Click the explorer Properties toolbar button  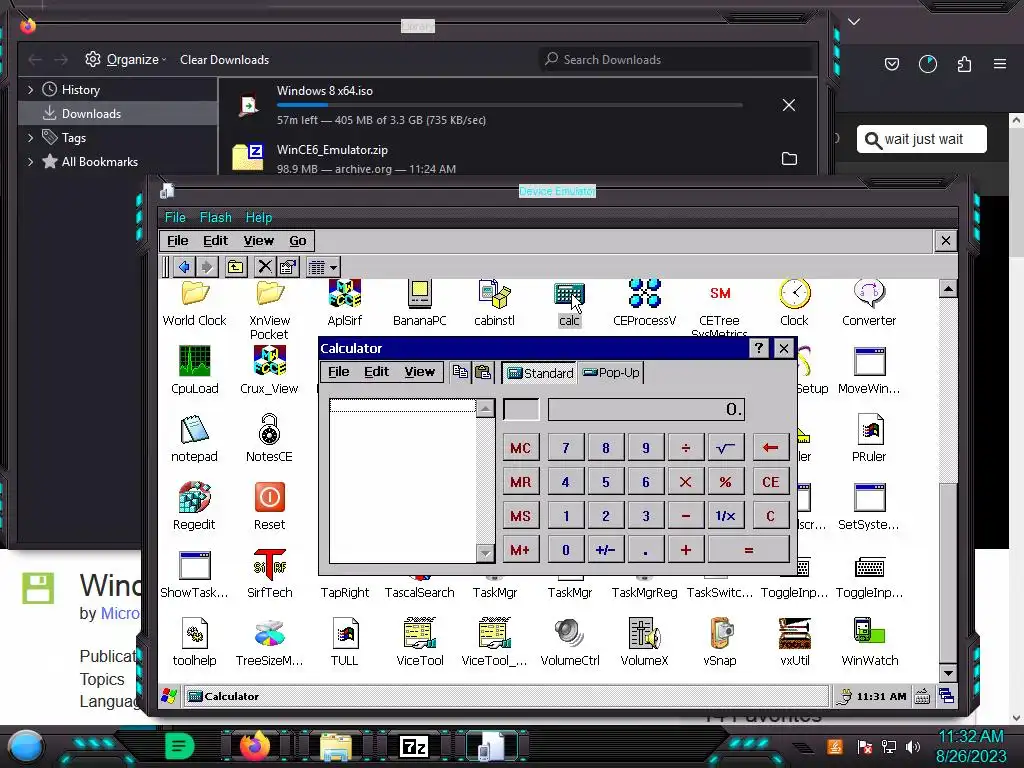coord(288,266)
